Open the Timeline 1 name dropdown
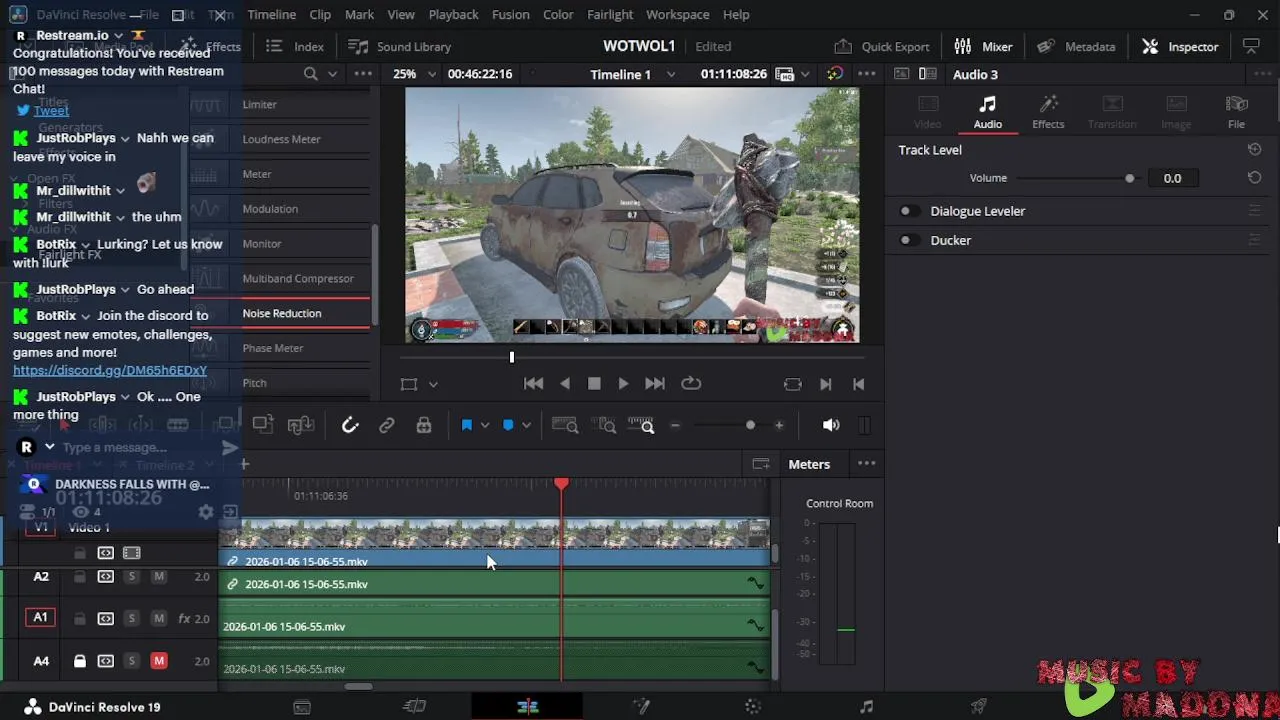Viewport: 1280px width, 720px height. (x=632, y=74)
